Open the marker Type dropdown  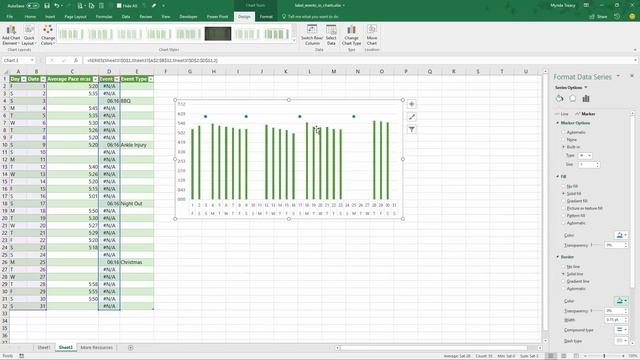[x=585, y=156]
